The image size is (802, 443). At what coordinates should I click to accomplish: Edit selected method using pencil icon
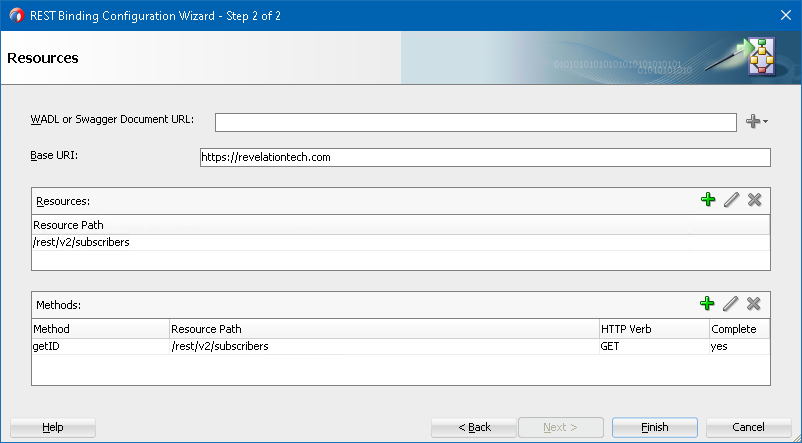pos(731,304)
